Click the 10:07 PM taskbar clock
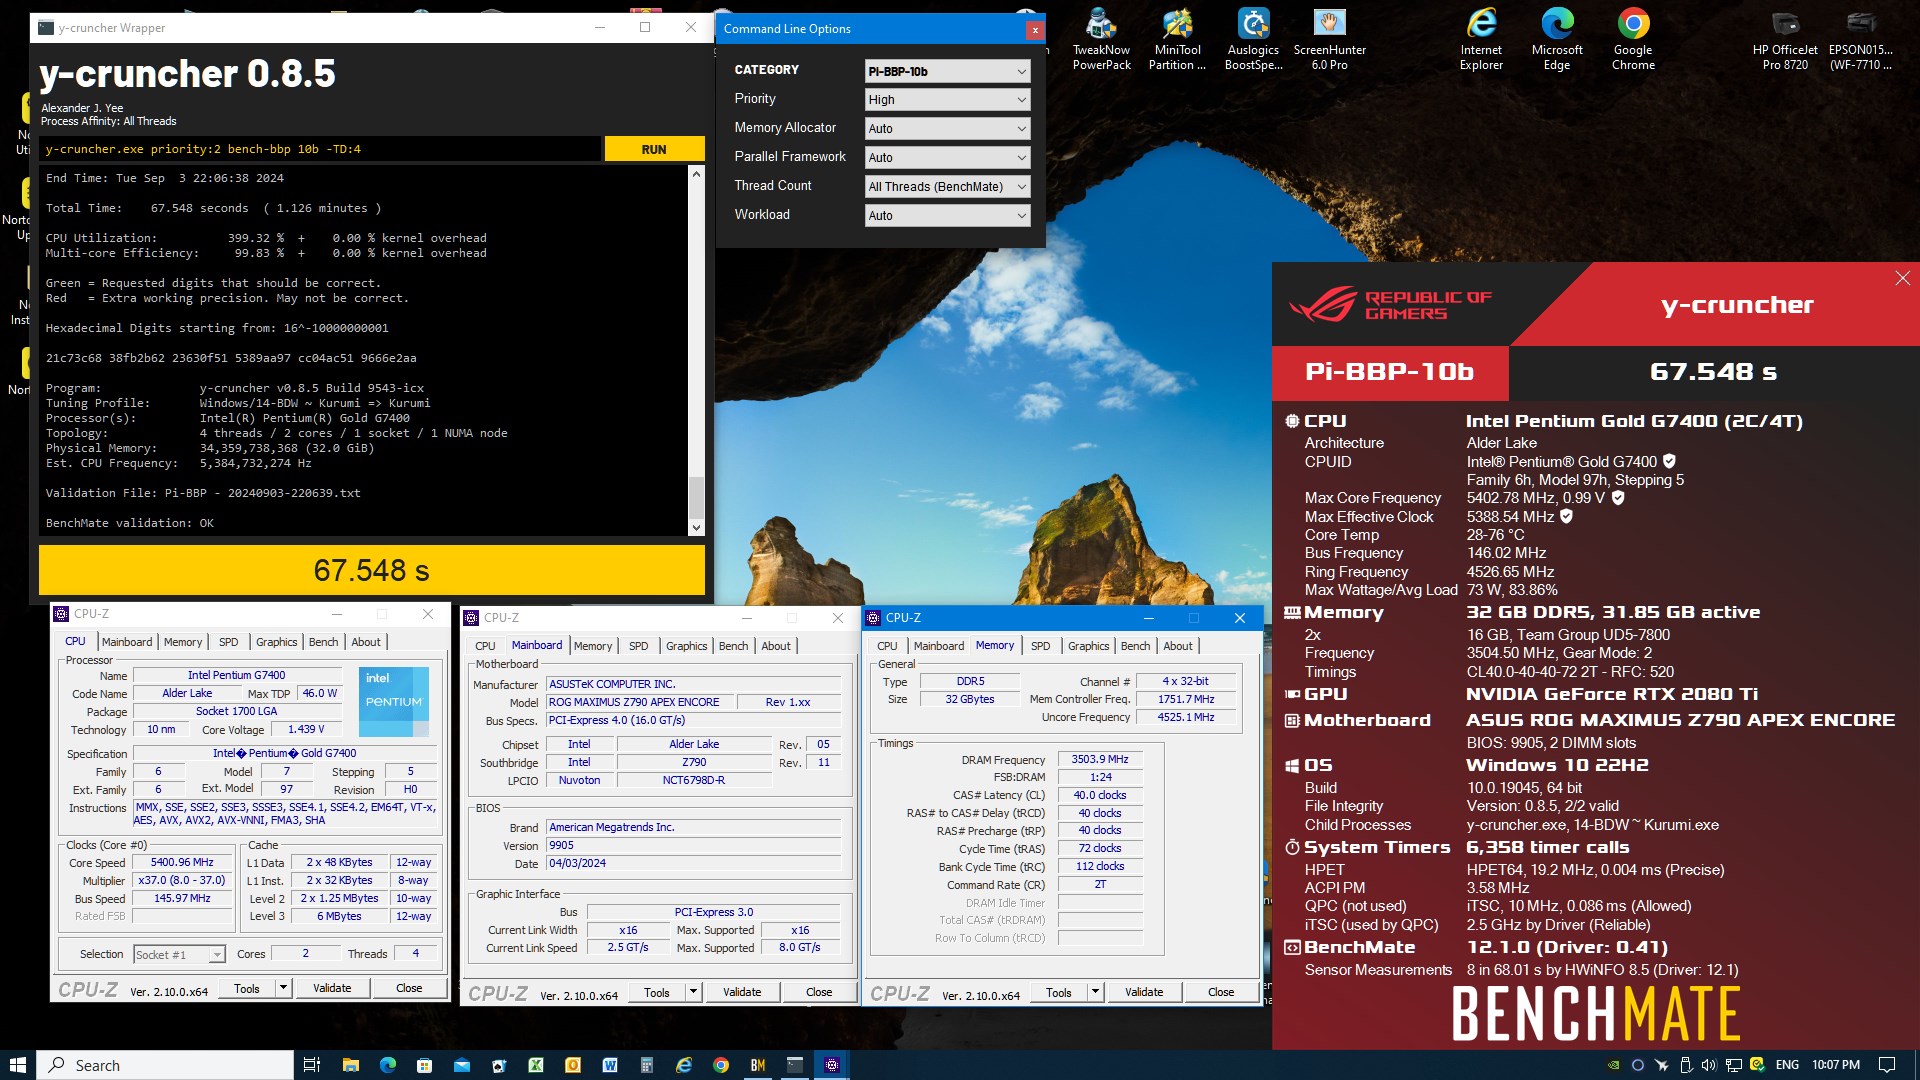 point(1835,1065)
